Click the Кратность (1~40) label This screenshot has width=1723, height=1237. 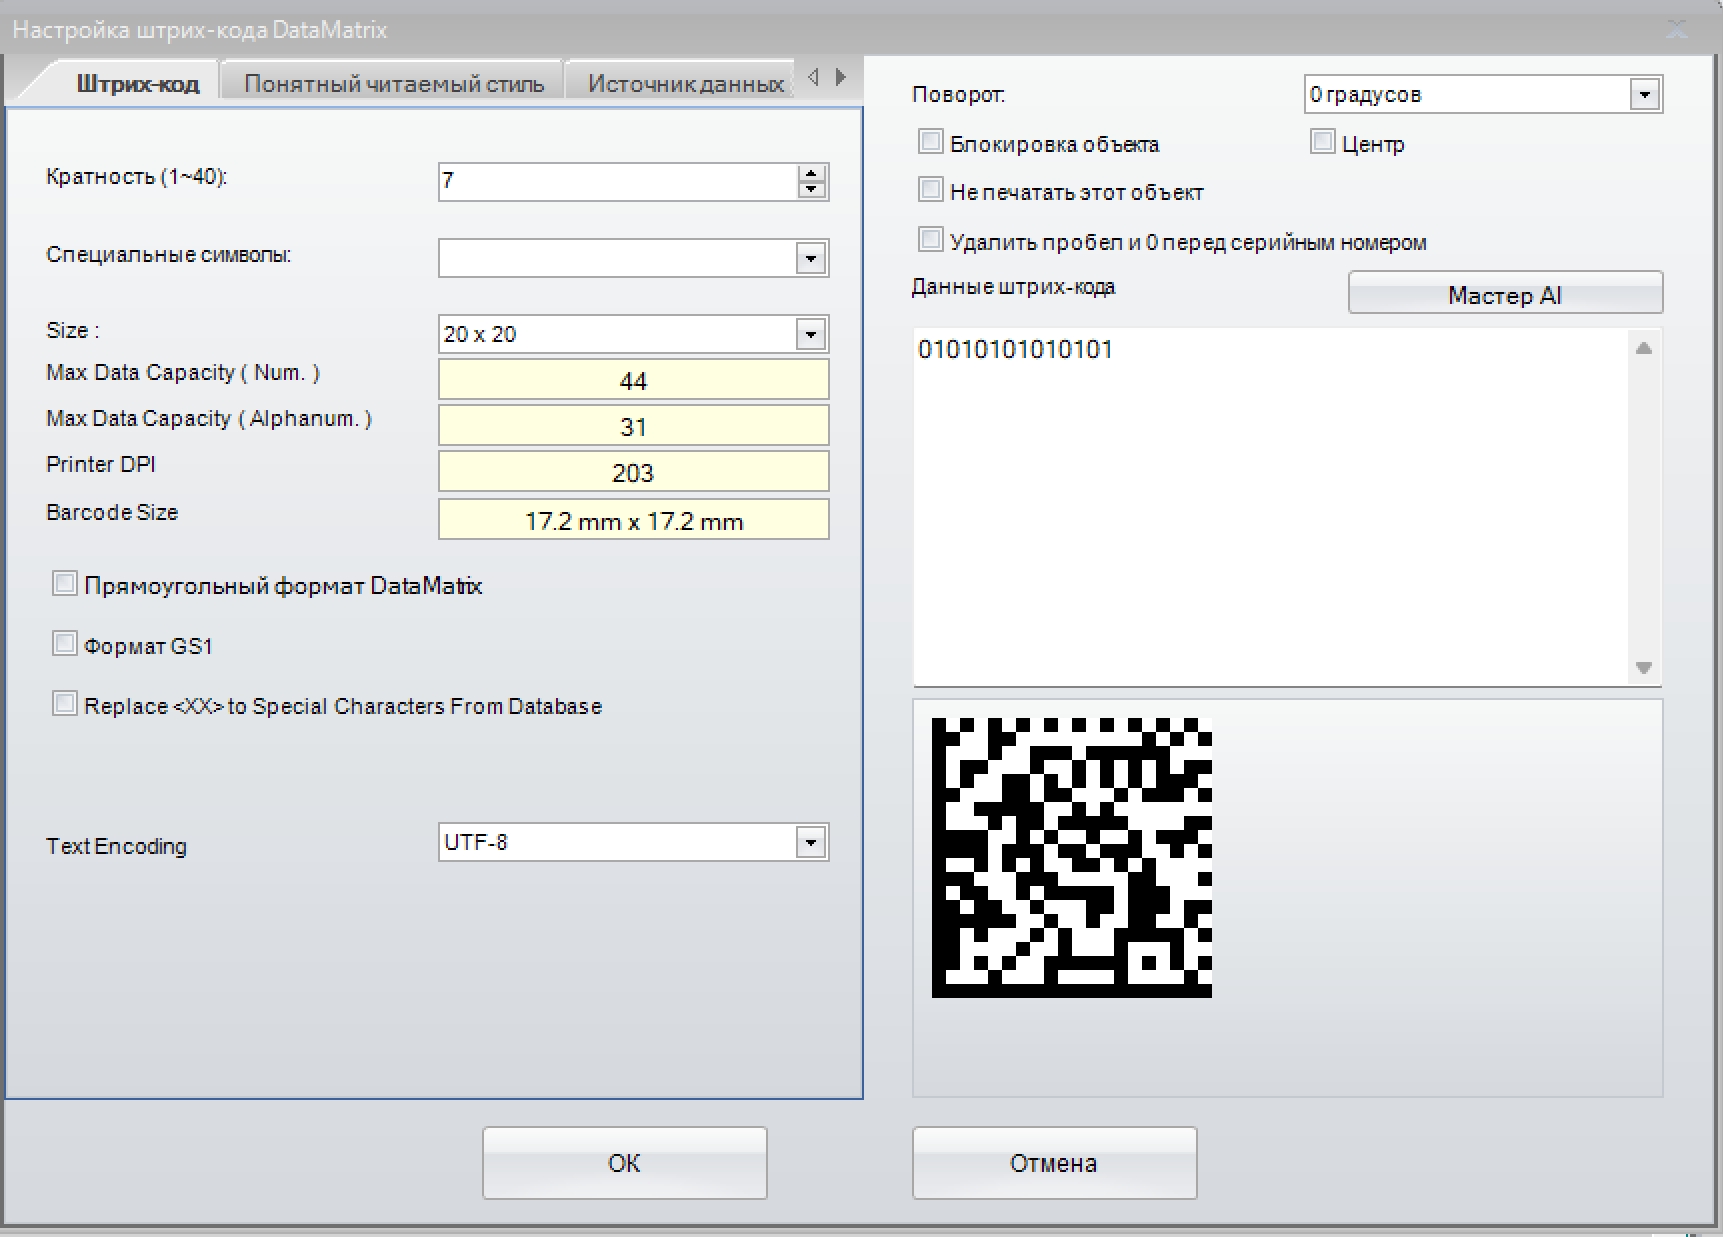pyautogui.click(x=137, y=177)
